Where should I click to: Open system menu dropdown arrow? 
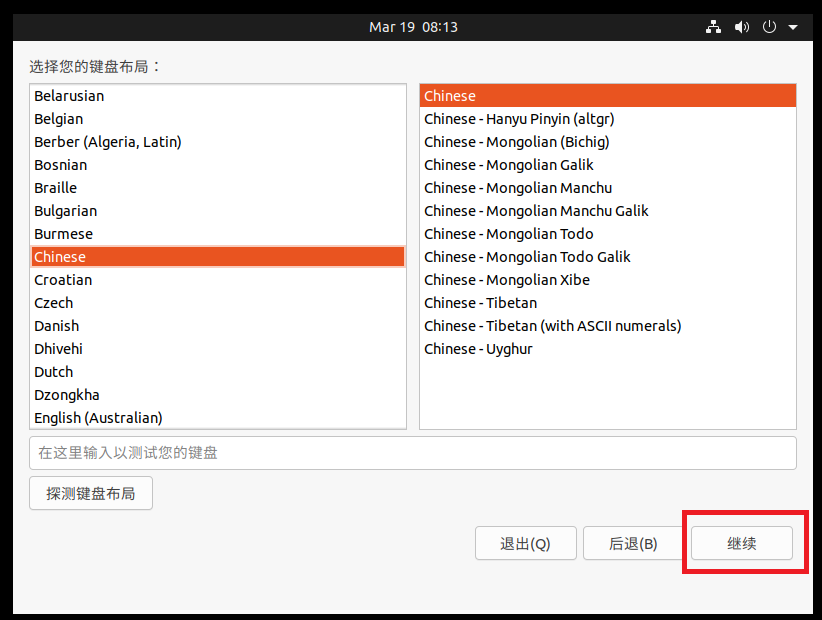pyautogui.click(x=793, y=27)
